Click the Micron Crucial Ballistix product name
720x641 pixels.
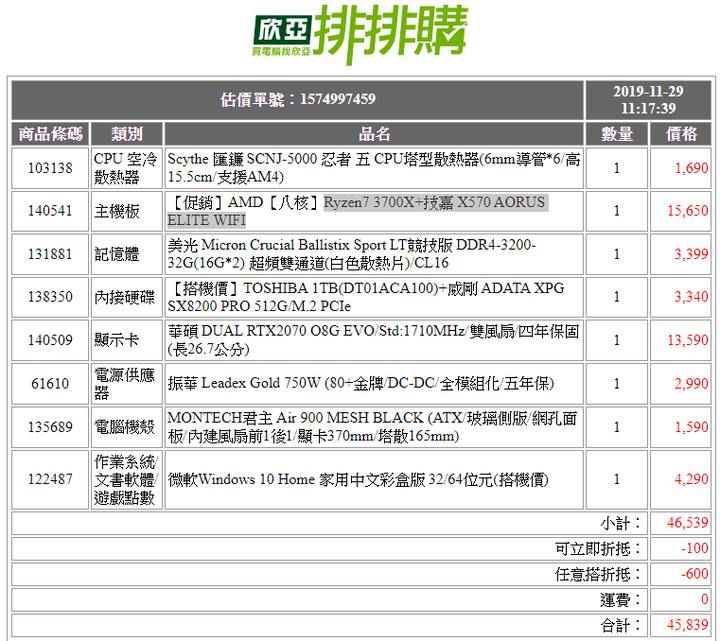pyautogui.click(x=352, y=254)
